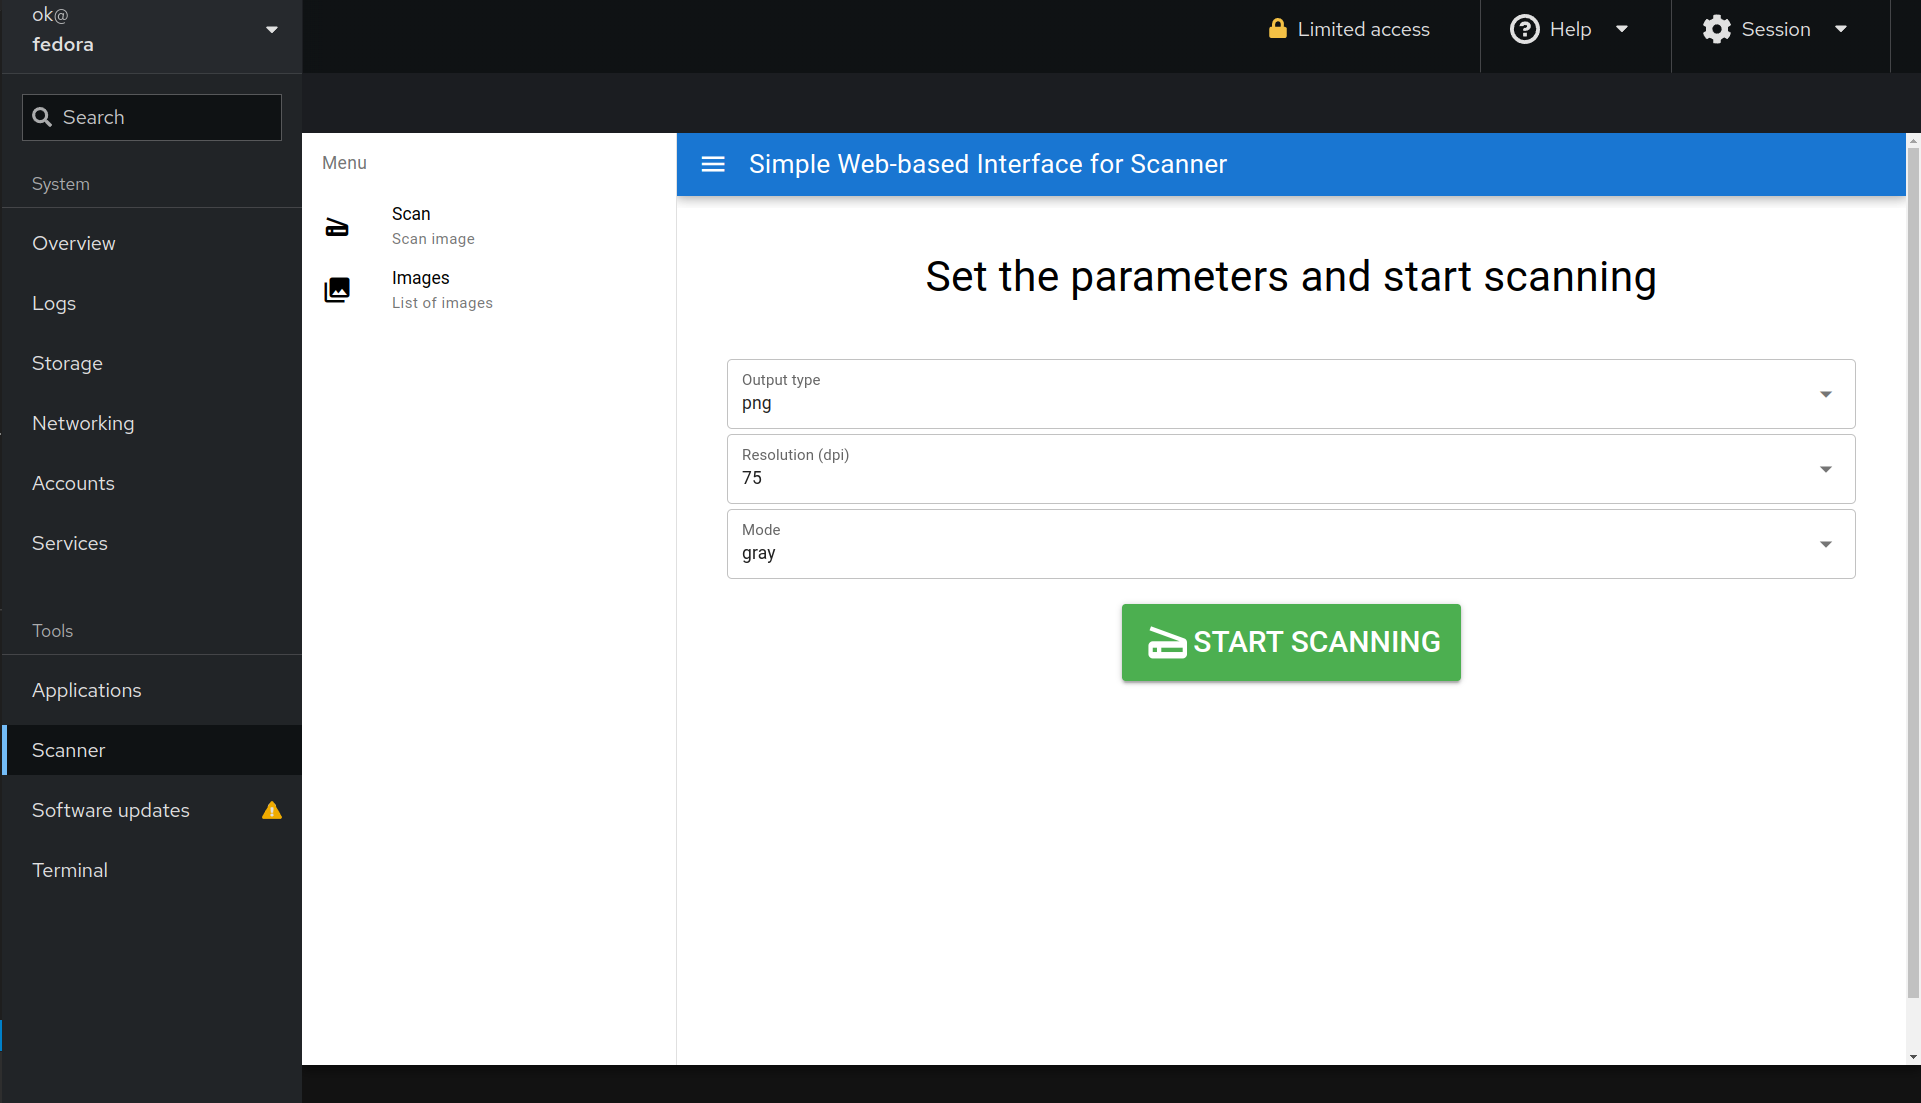The image size is (1921, 1103).
Task: Start scanning with the green button
Action: pos(1290,642)
